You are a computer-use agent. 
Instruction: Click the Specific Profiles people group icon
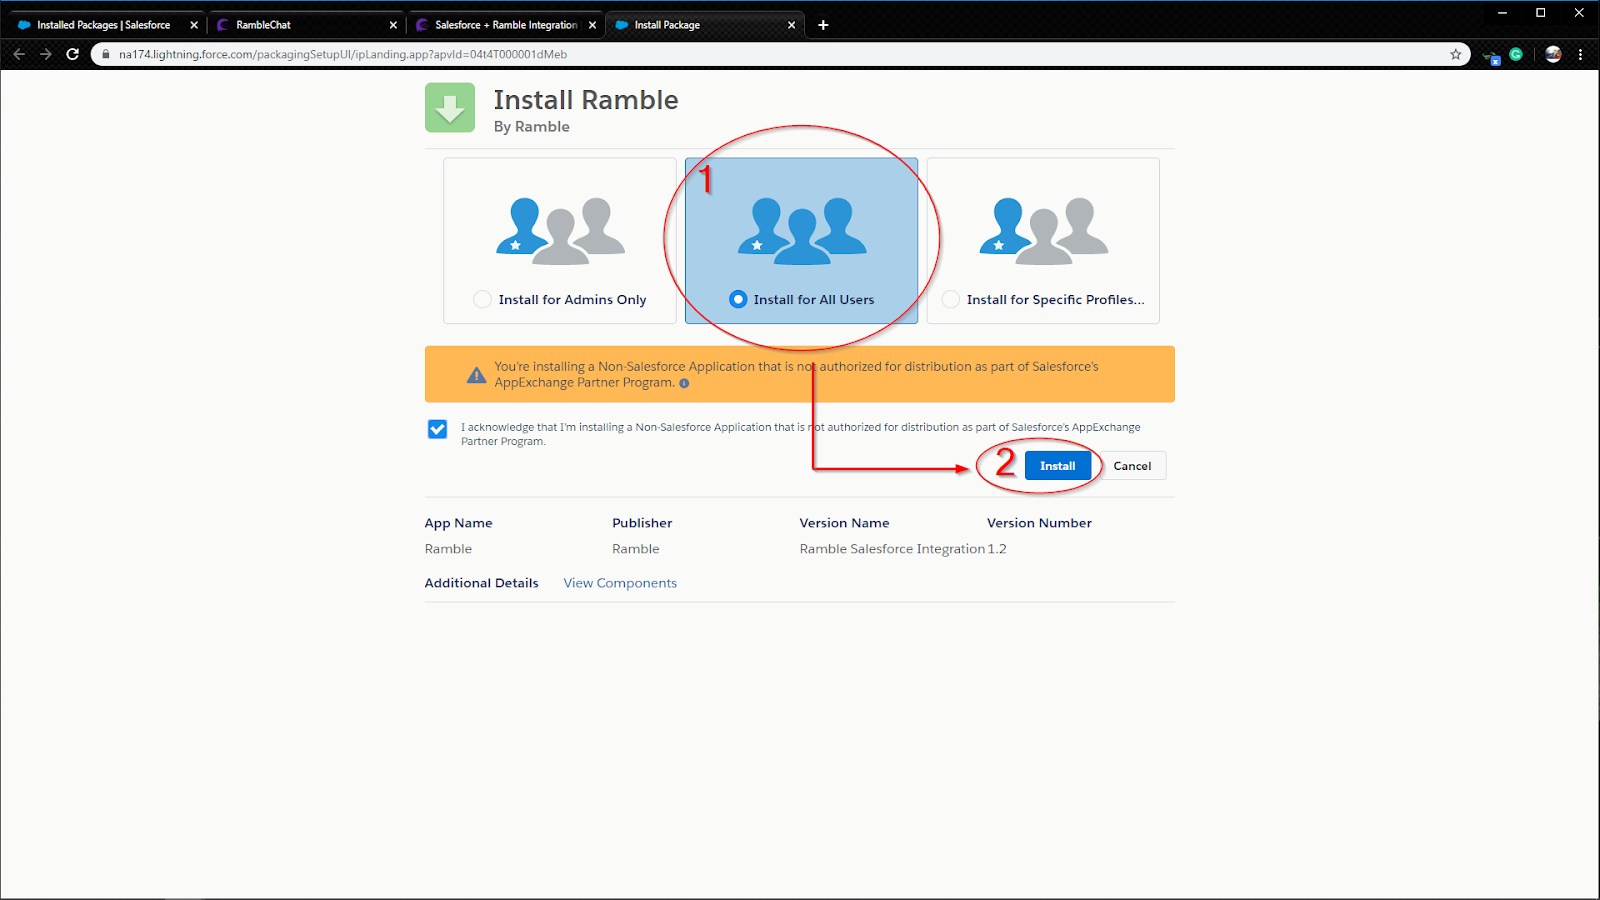tap(1044, 231)
